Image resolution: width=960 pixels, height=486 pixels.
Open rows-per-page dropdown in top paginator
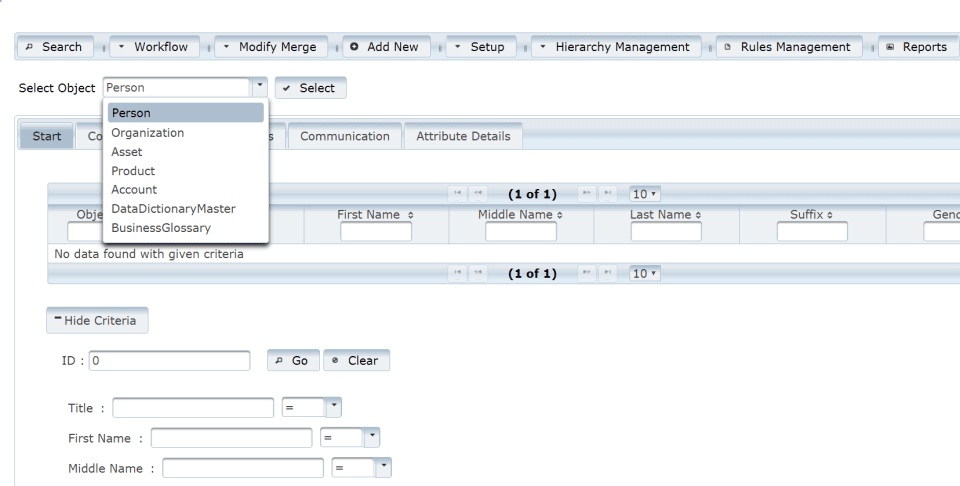point(645,194)
